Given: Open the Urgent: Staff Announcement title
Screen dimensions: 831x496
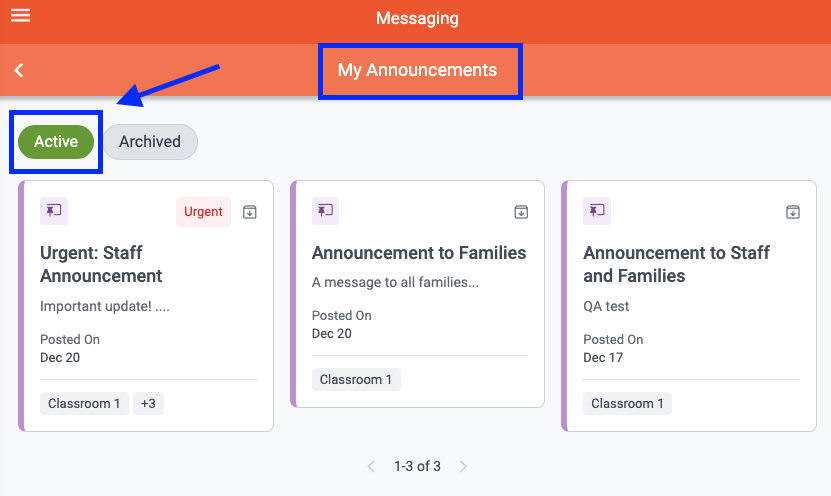Looking at the screenshot, I should (101, 264).
